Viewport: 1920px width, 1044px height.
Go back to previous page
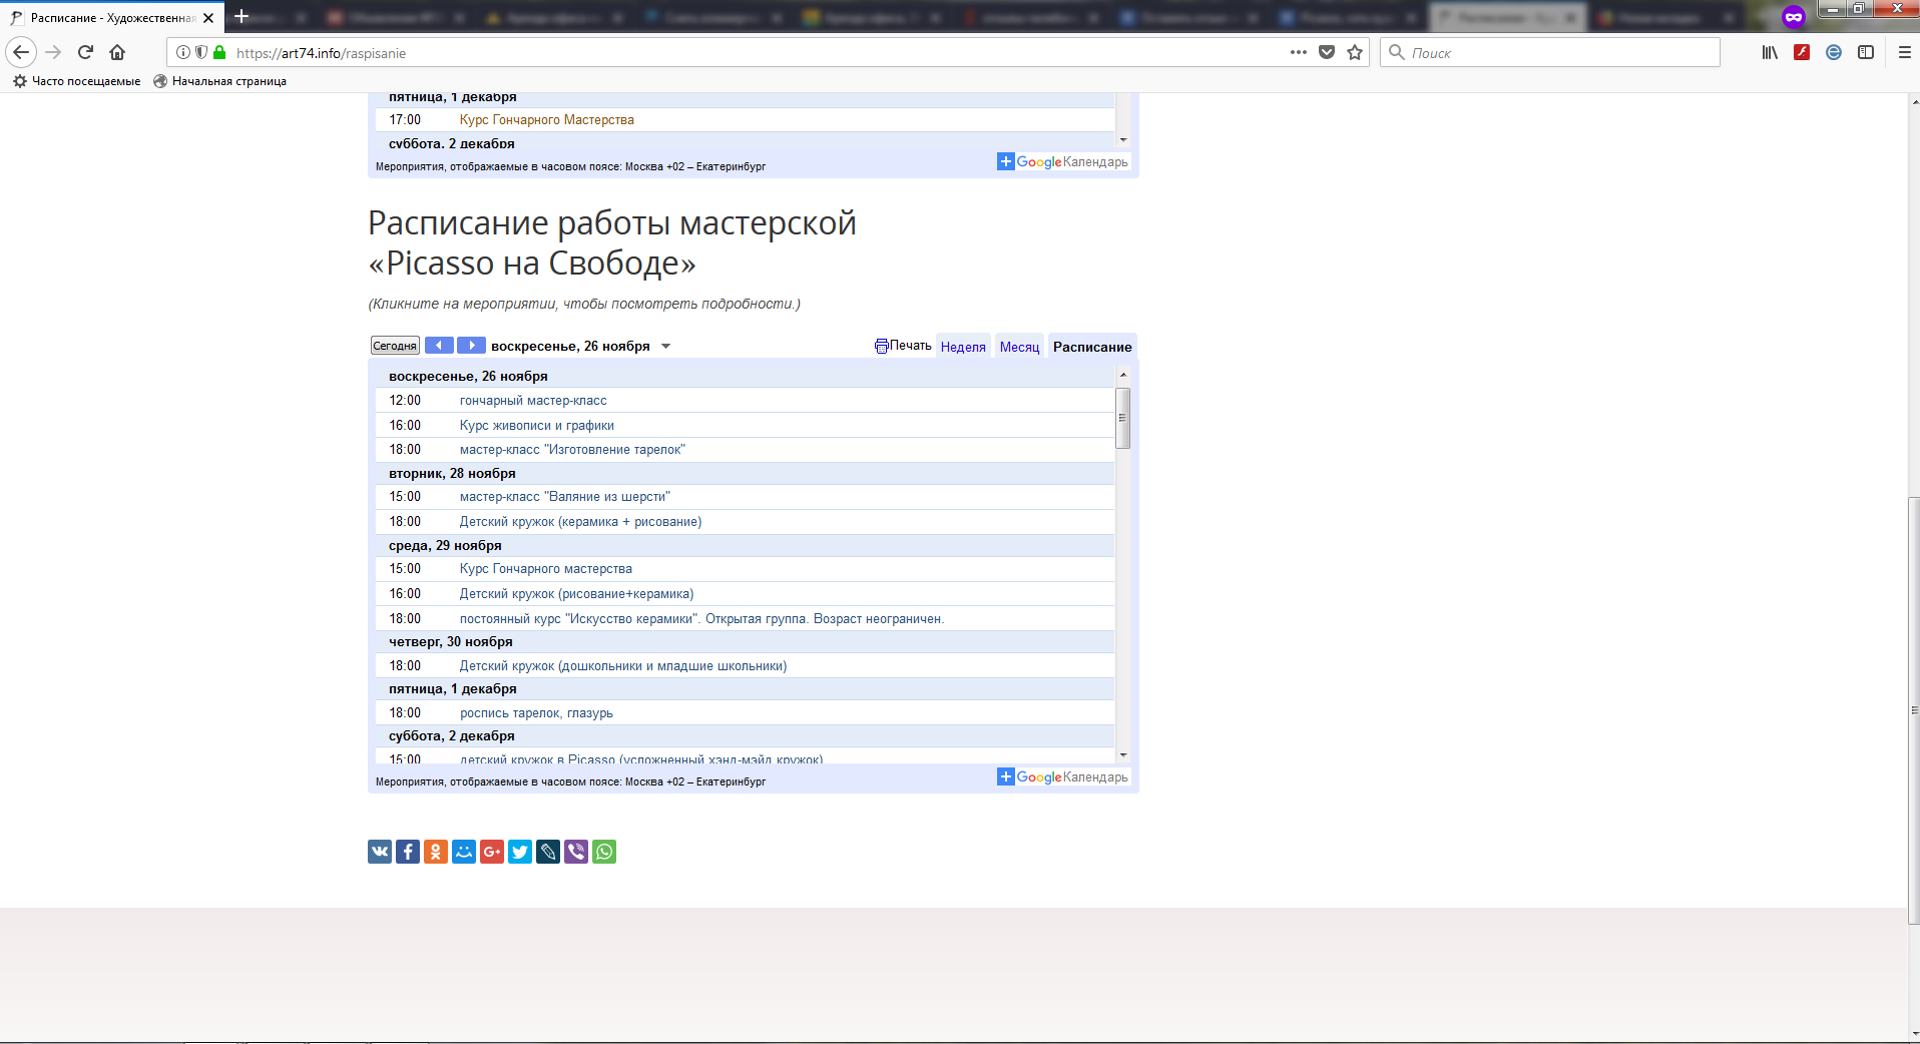pyautogui.click(x=21, y=52)
